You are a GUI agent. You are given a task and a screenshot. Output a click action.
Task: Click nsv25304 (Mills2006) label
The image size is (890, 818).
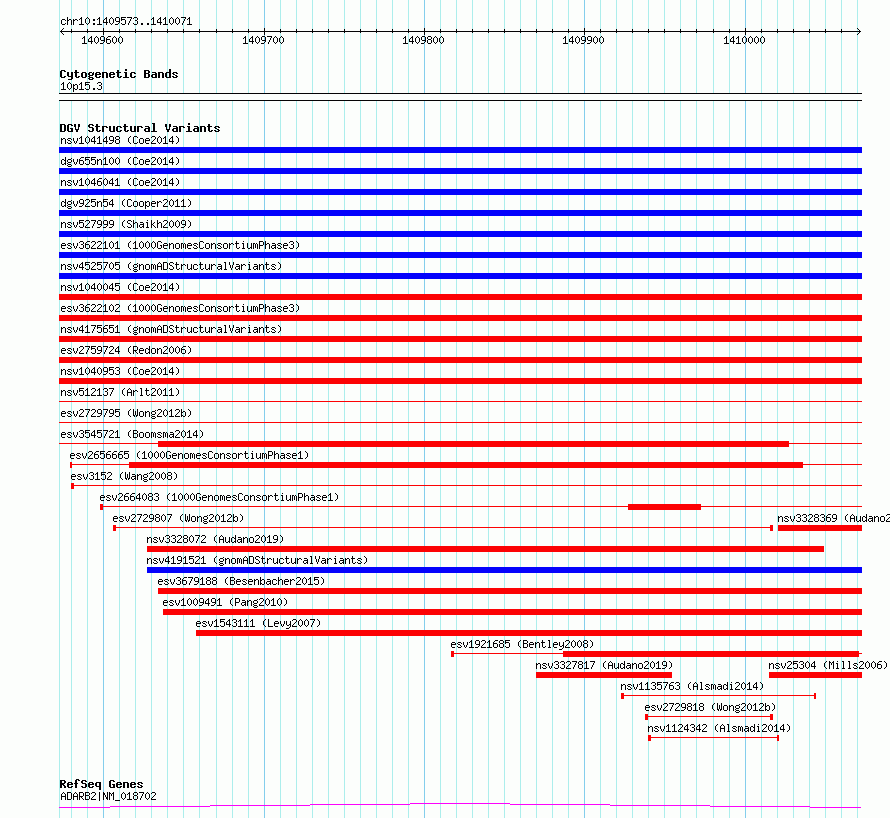click(828, 665)
